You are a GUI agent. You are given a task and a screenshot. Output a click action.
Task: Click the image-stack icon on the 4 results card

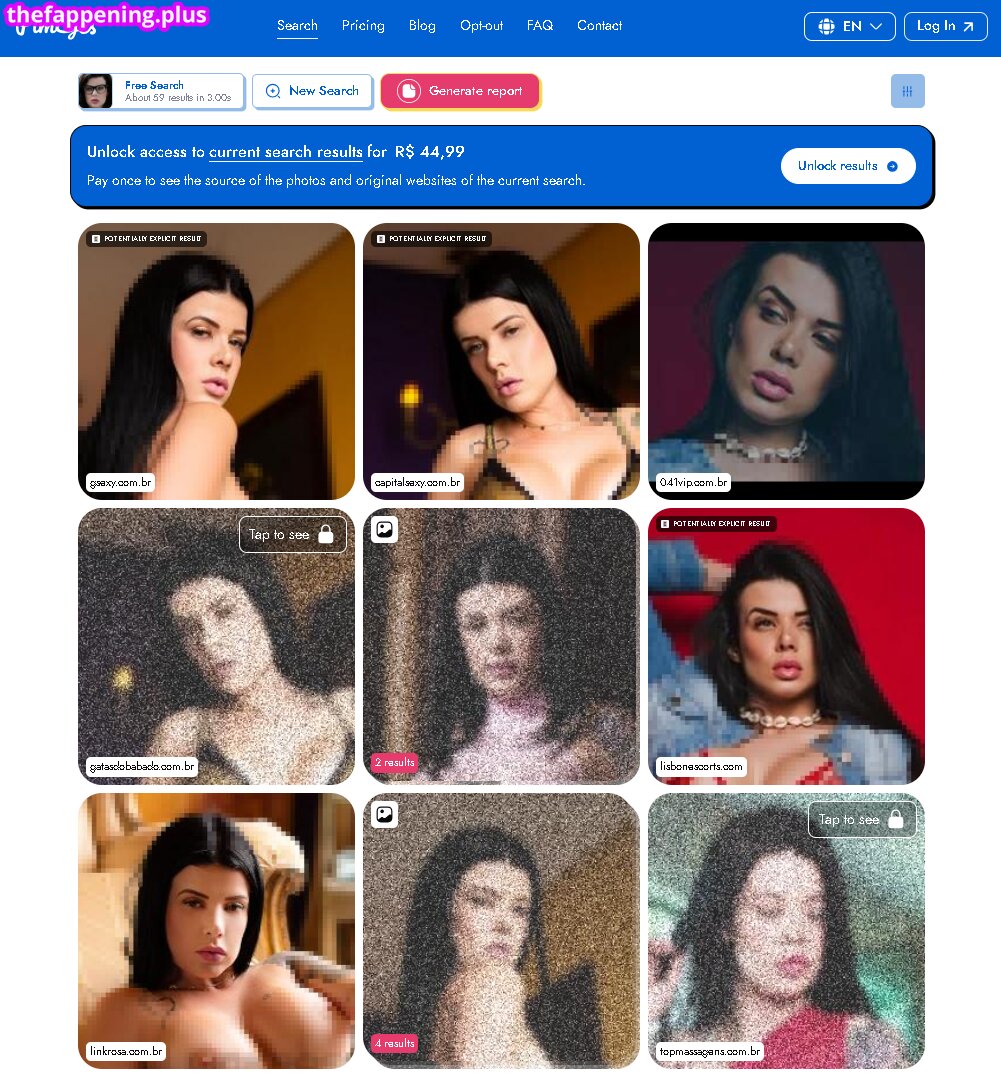(385, 814)
